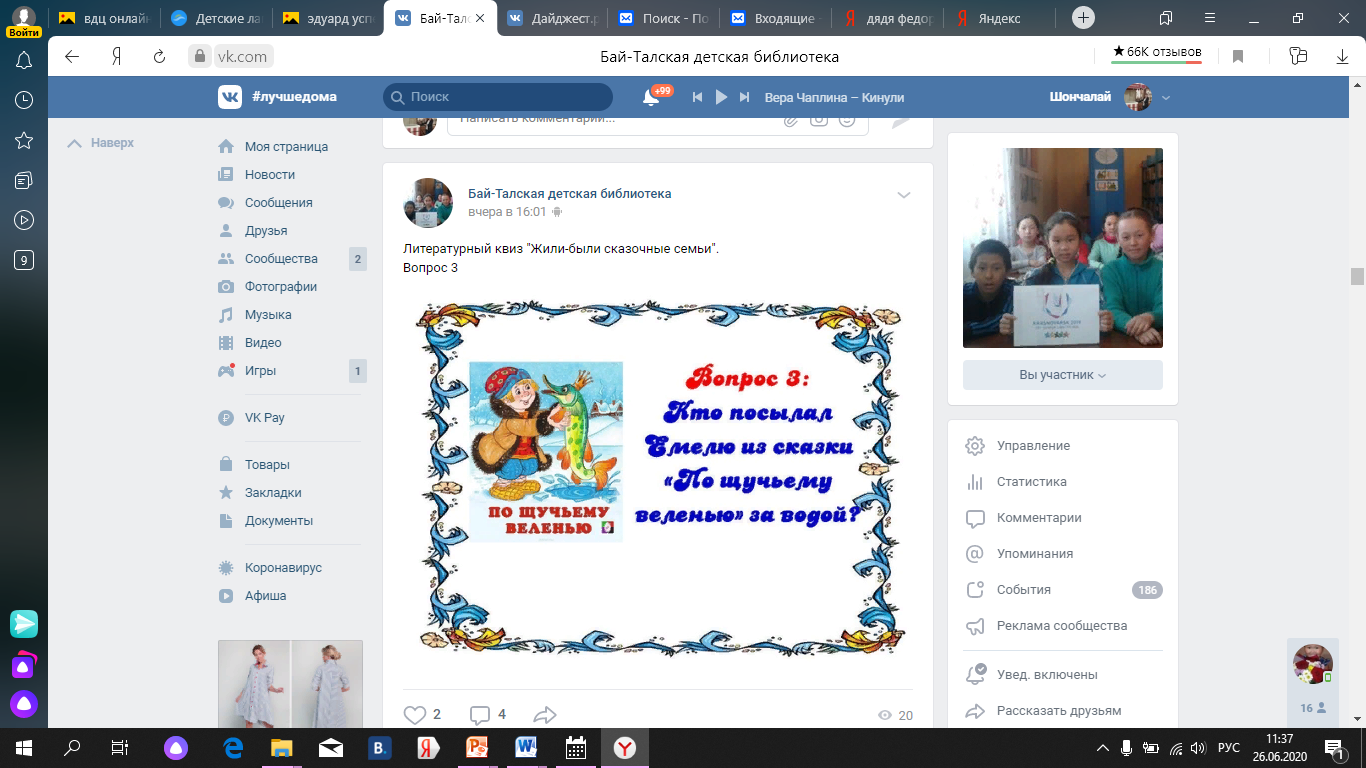Image resolution: width=1366 pixels, height=768 pixels.
Task: Click the VK notifications bell icon
Action: click(x=651, y=97)
